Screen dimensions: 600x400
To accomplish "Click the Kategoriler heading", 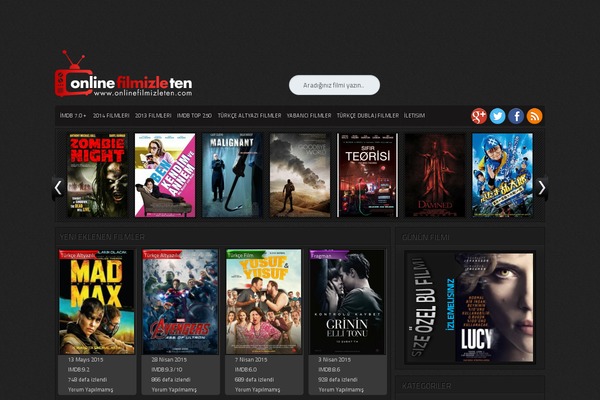I will click(426, 386).
